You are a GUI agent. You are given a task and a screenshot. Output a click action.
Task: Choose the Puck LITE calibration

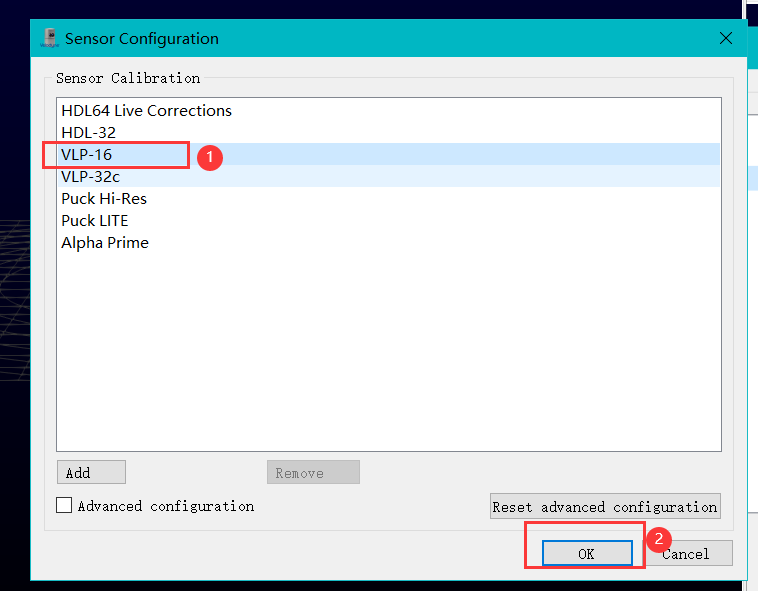point(389,220)
